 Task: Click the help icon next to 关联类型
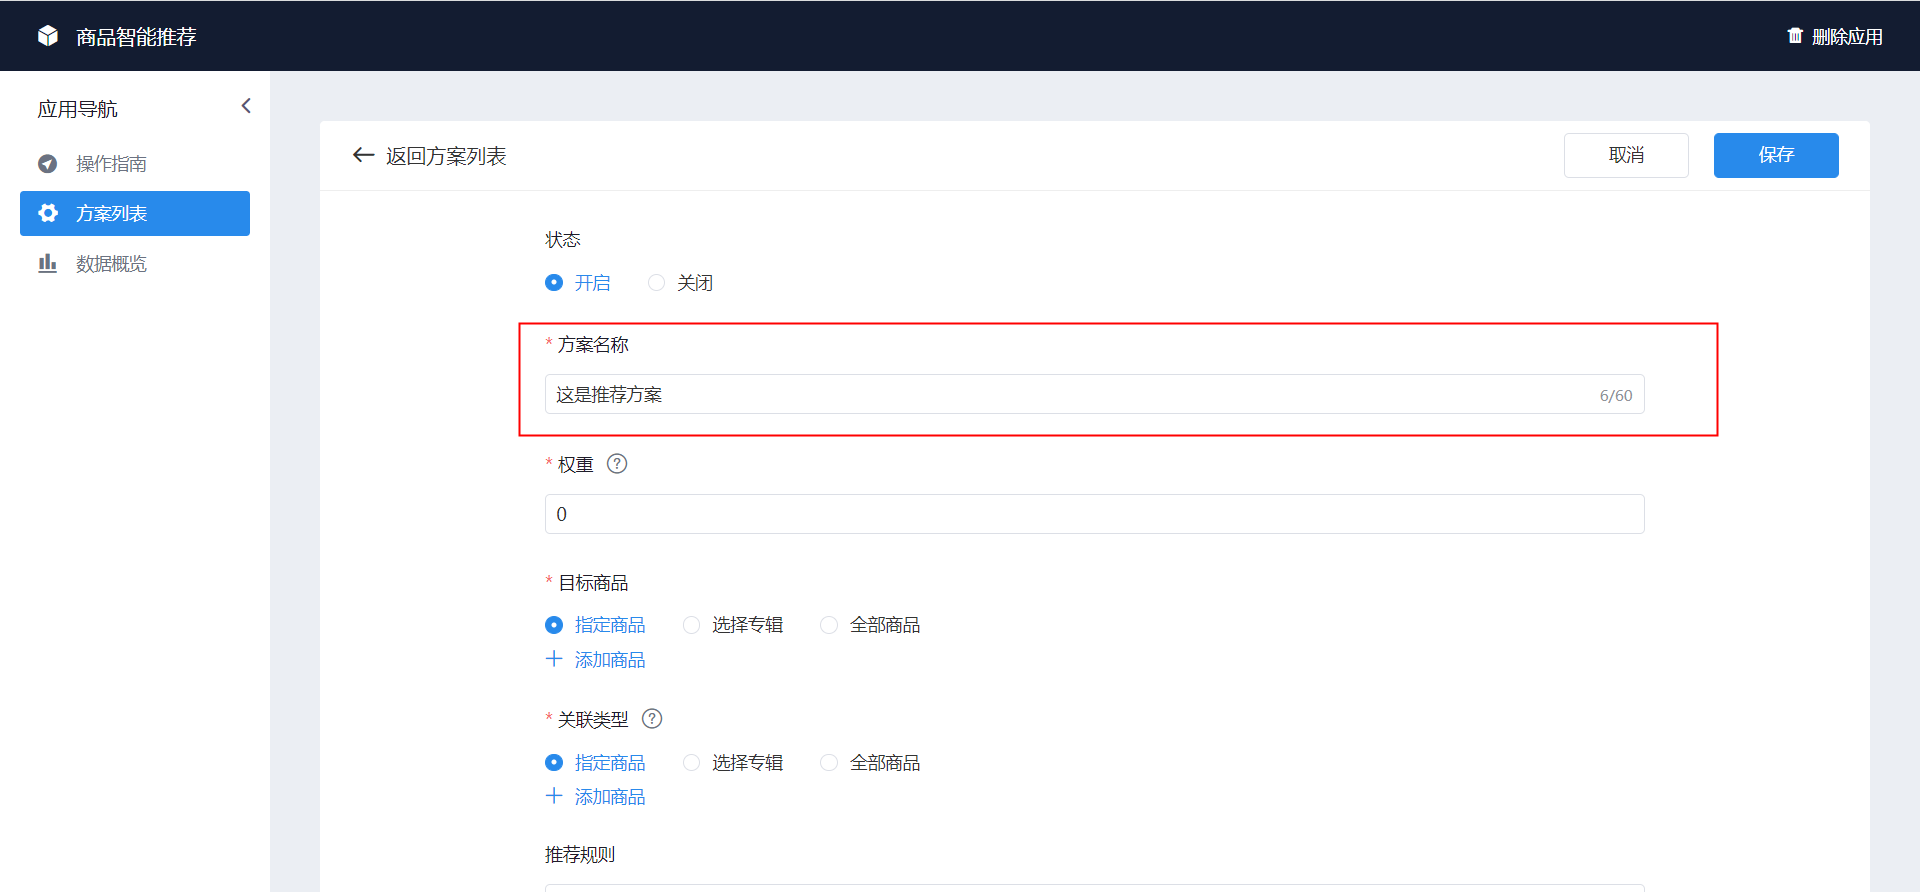coord(652,719)
